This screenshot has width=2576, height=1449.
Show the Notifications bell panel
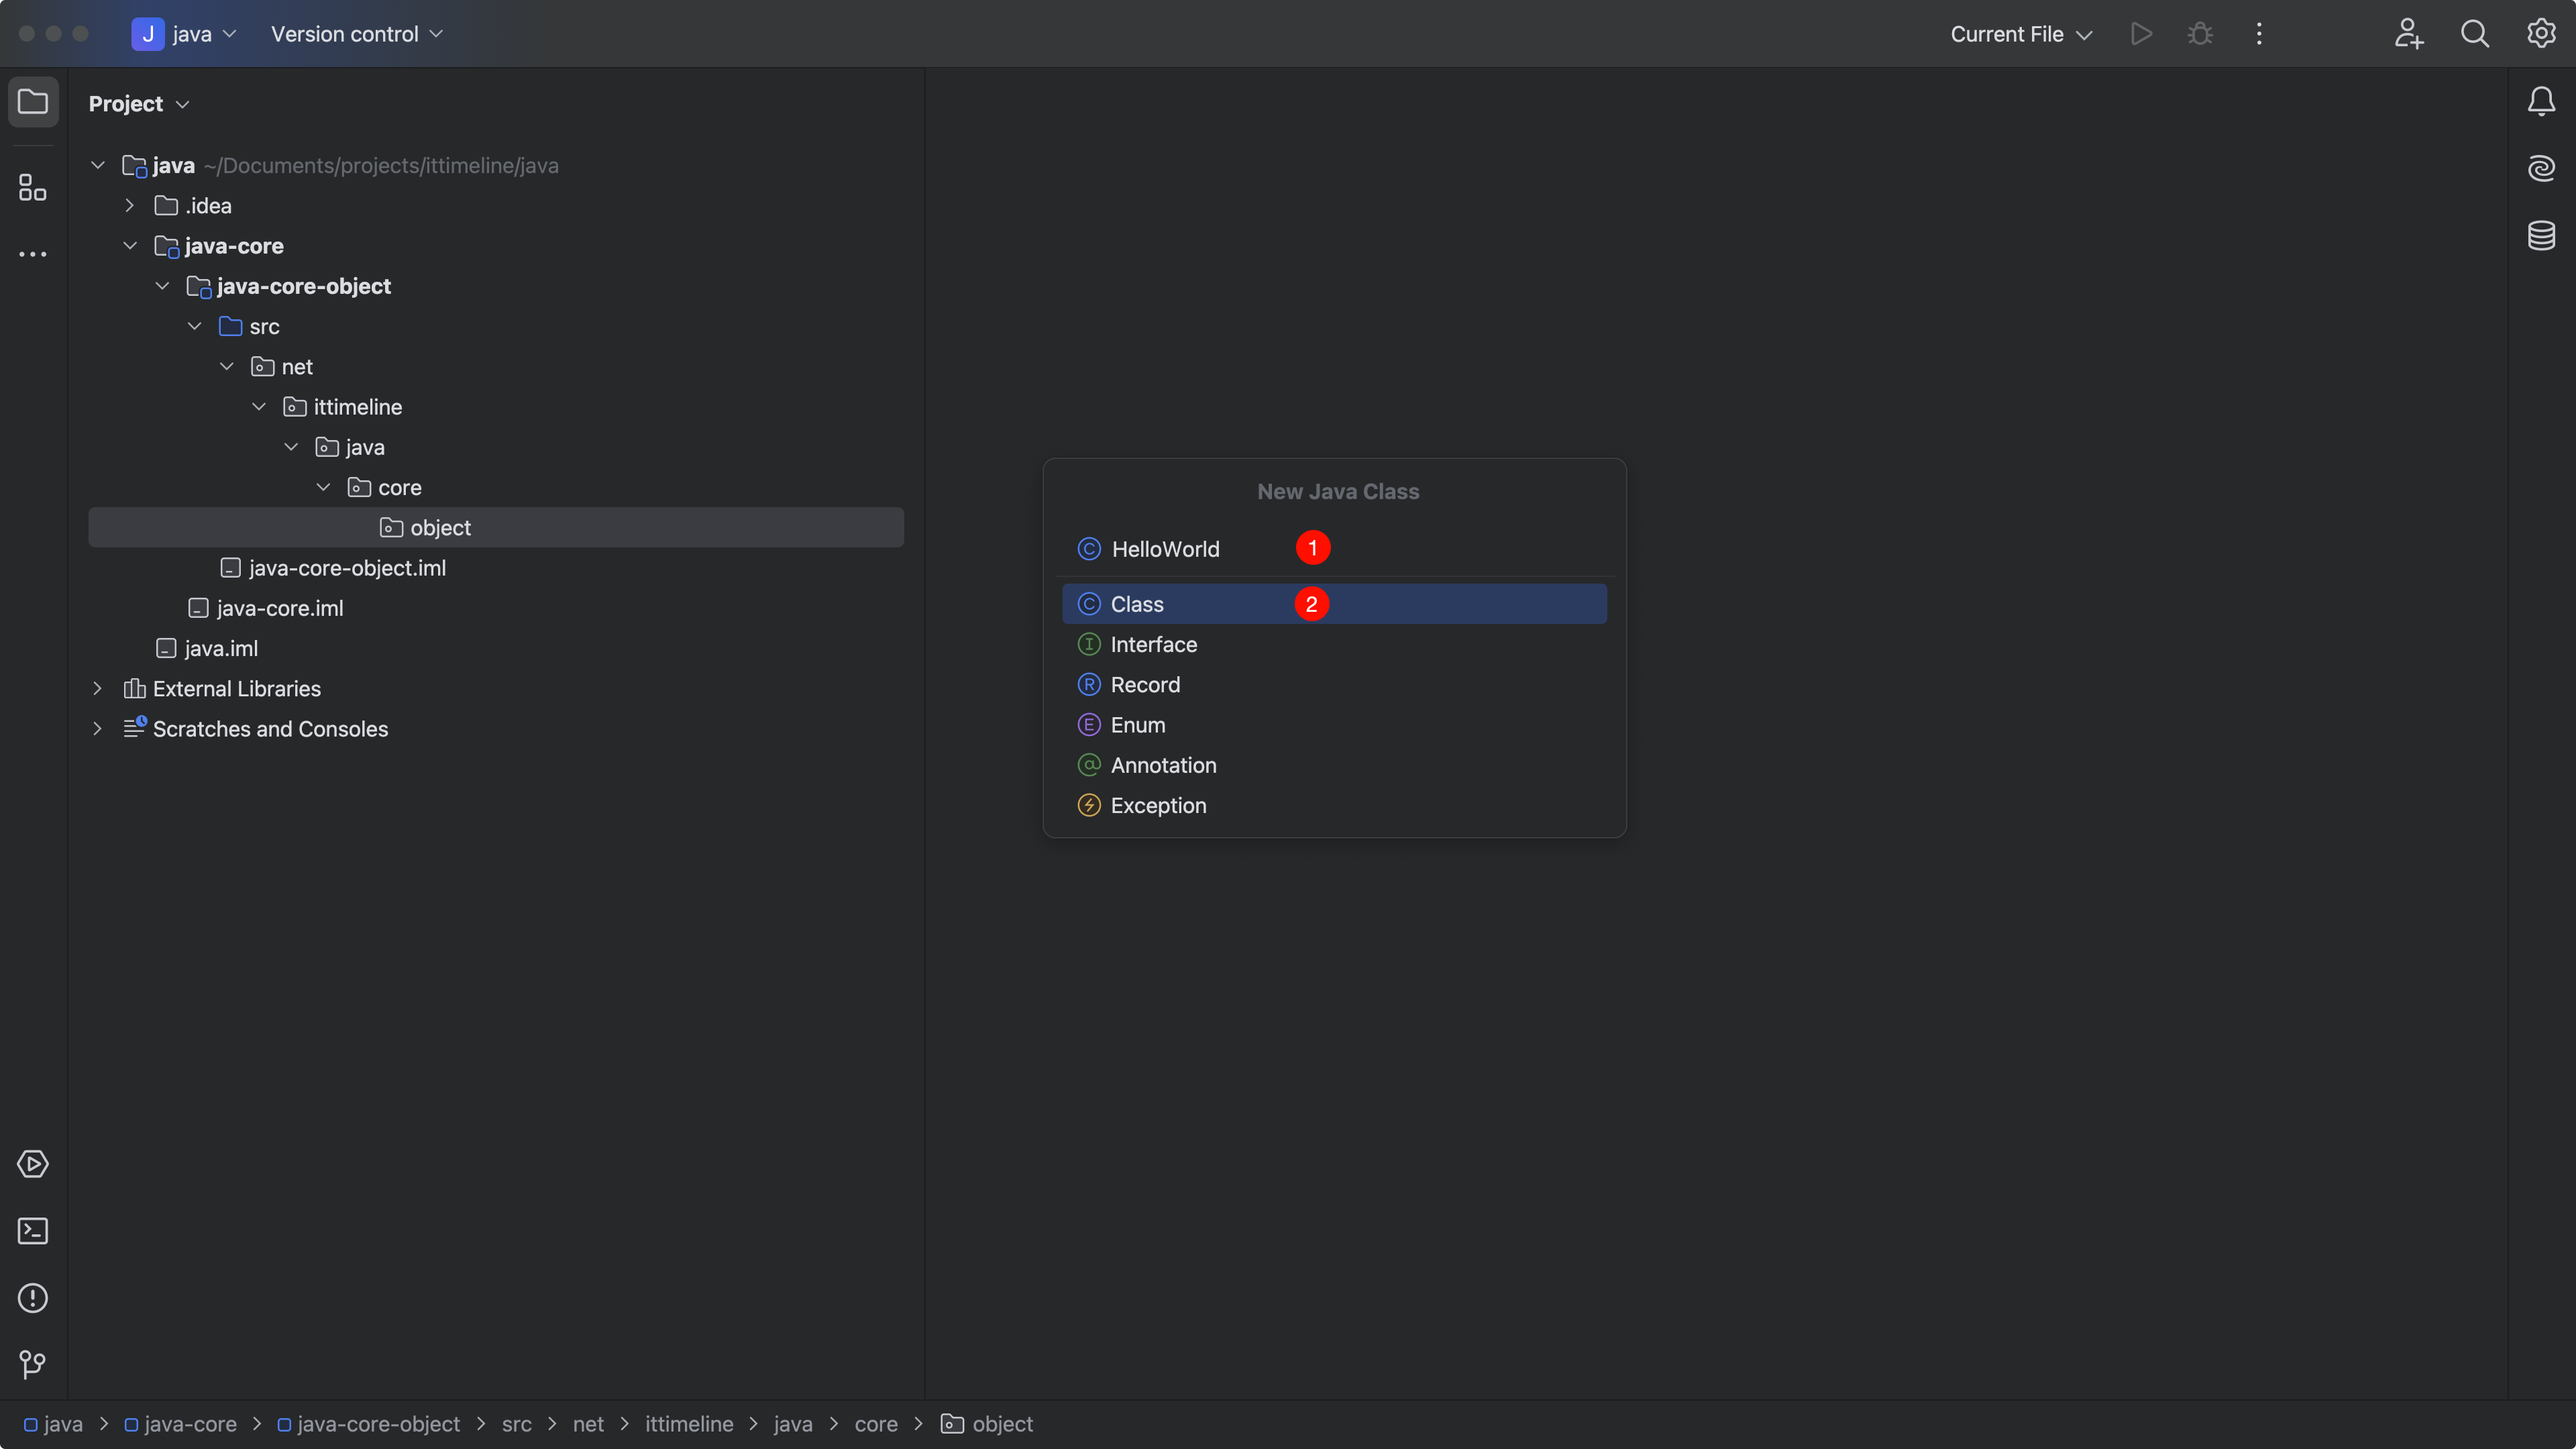pyautogui.click(x=2541, y=101)
